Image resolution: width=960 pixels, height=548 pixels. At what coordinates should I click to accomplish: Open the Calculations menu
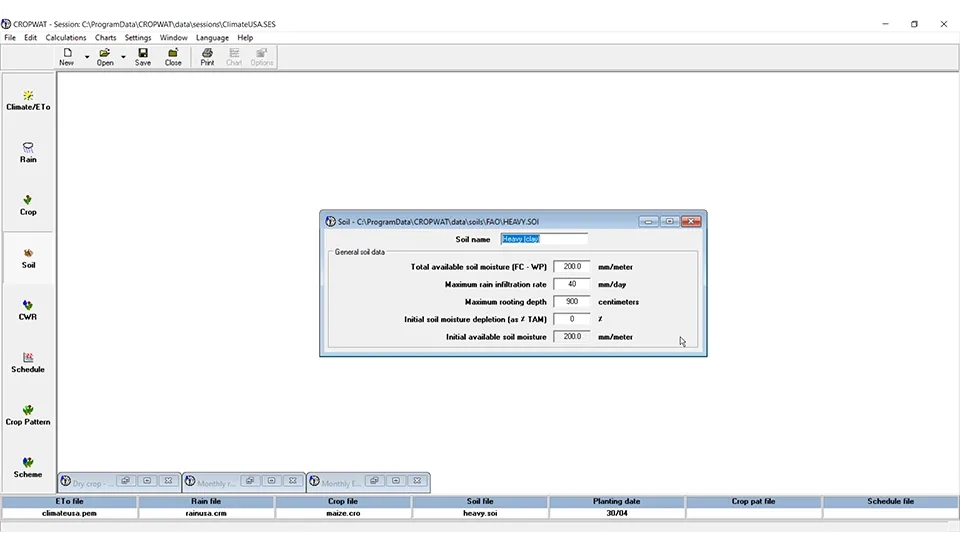66,38
